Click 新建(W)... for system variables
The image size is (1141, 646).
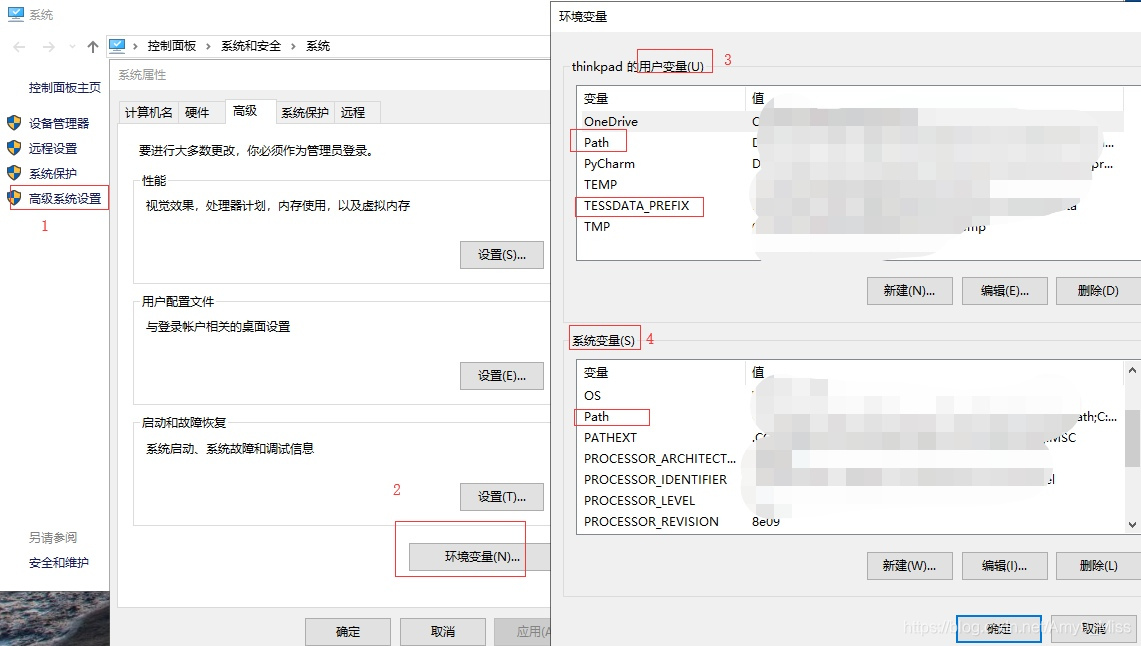coord(910,565)
